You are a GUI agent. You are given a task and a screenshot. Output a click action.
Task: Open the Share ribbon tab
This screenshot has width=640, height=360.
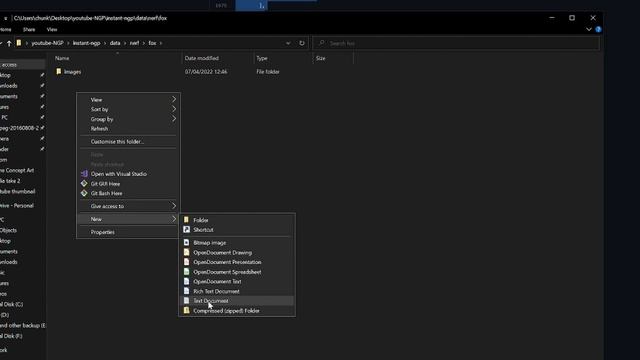point(29,29)
